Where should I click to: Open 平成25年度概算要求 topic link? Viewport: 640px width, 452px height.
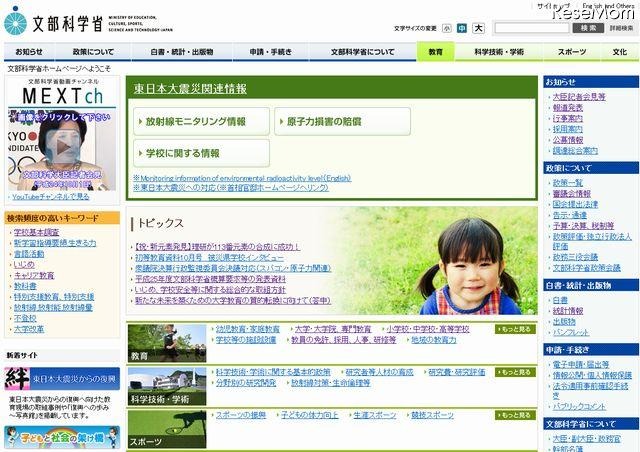pos(210,279)
